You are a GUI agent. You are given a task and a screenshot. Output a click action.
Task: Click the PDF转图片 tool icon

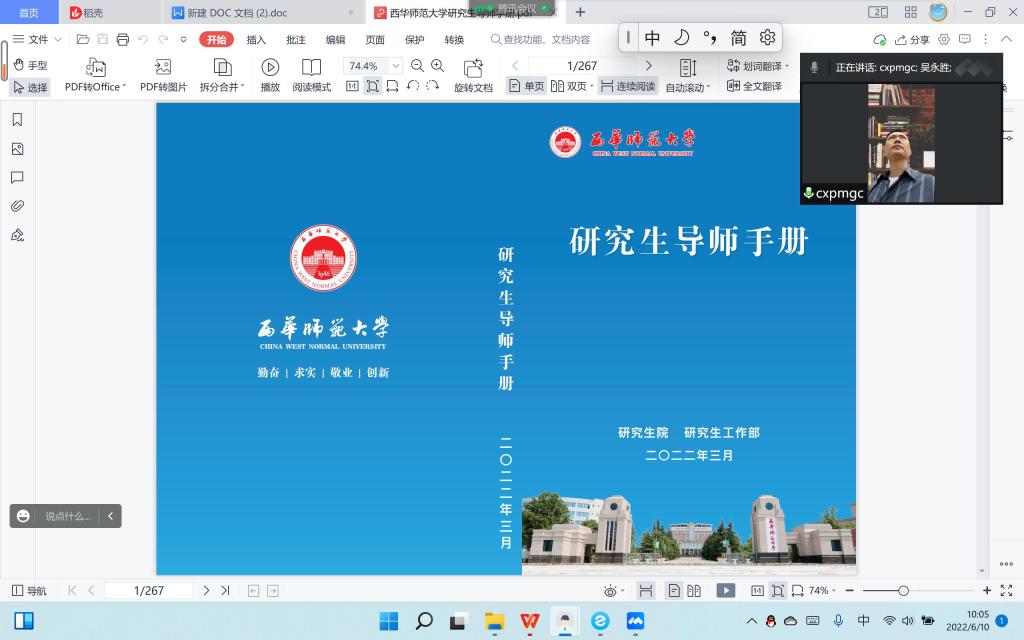coord(163,67)
